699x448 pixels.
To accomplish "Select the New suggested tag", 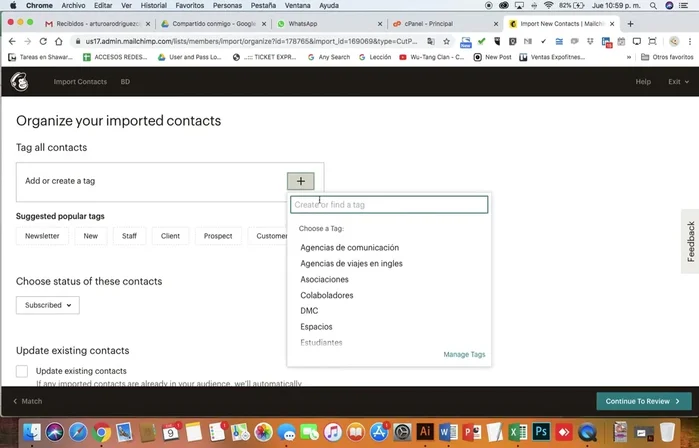I will 90,236.
